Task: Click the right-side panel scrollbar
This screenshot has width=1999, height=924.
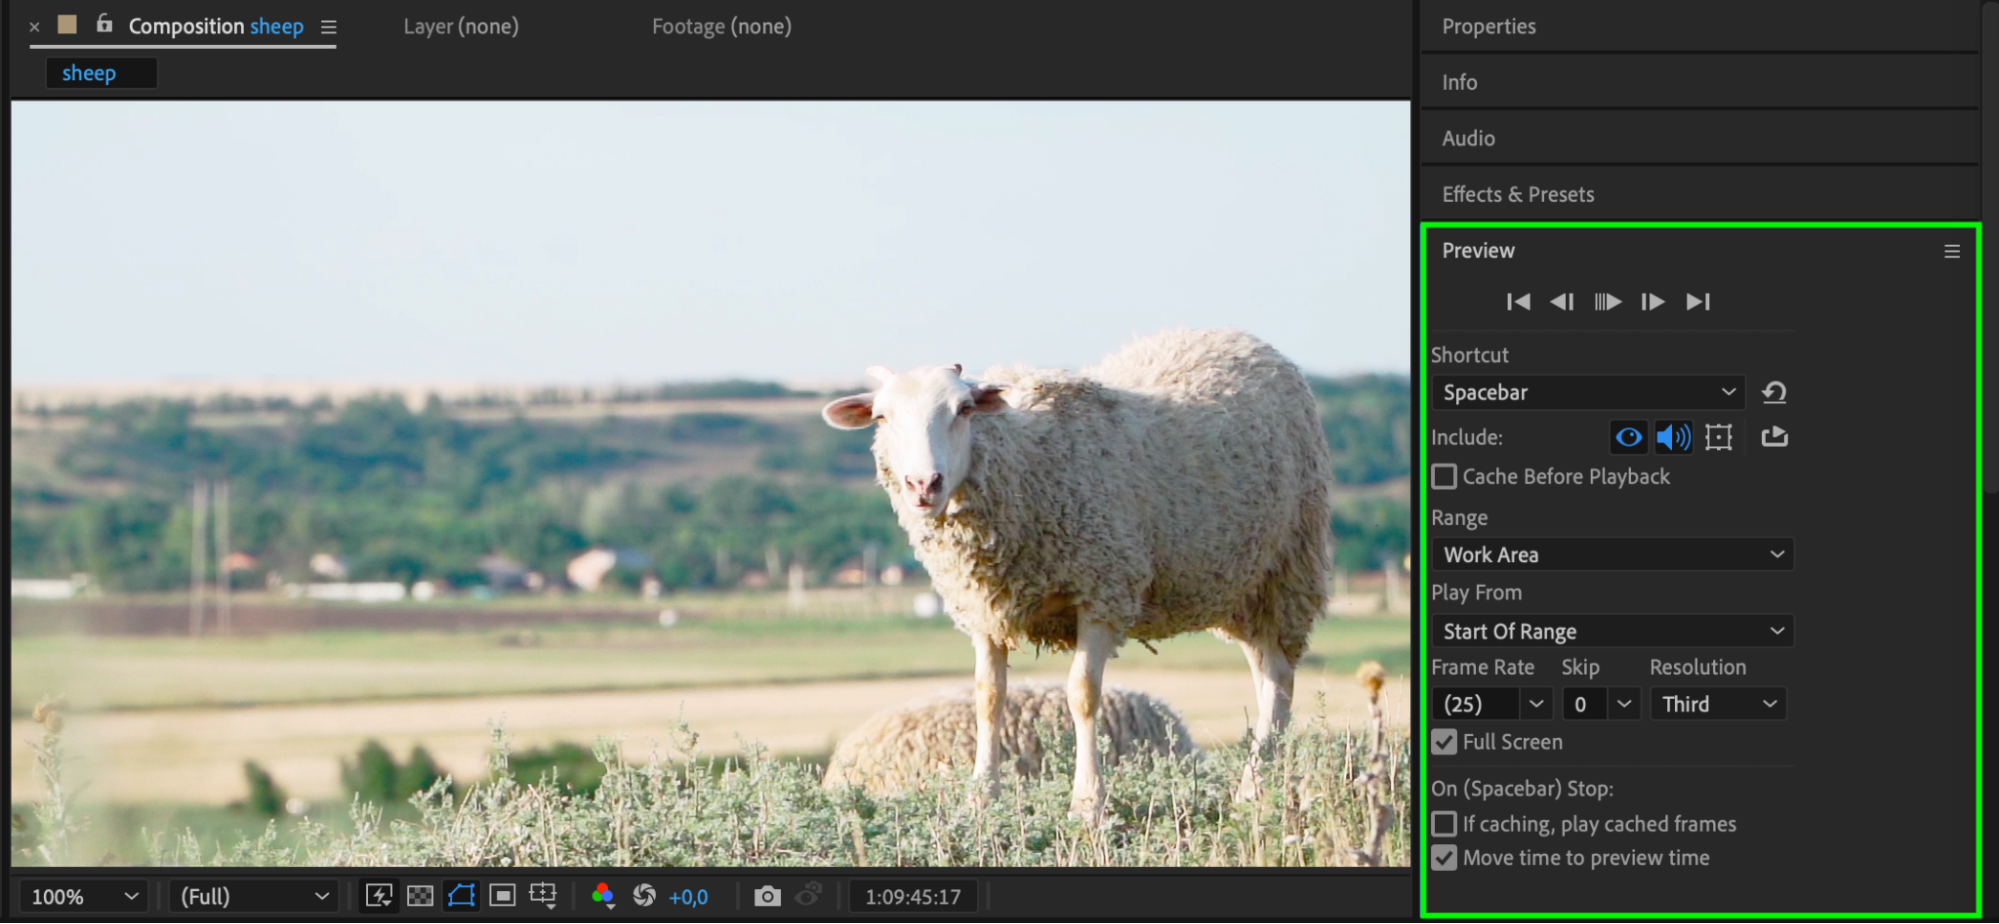Action: pyautogui.click(x=1990, y=246)
